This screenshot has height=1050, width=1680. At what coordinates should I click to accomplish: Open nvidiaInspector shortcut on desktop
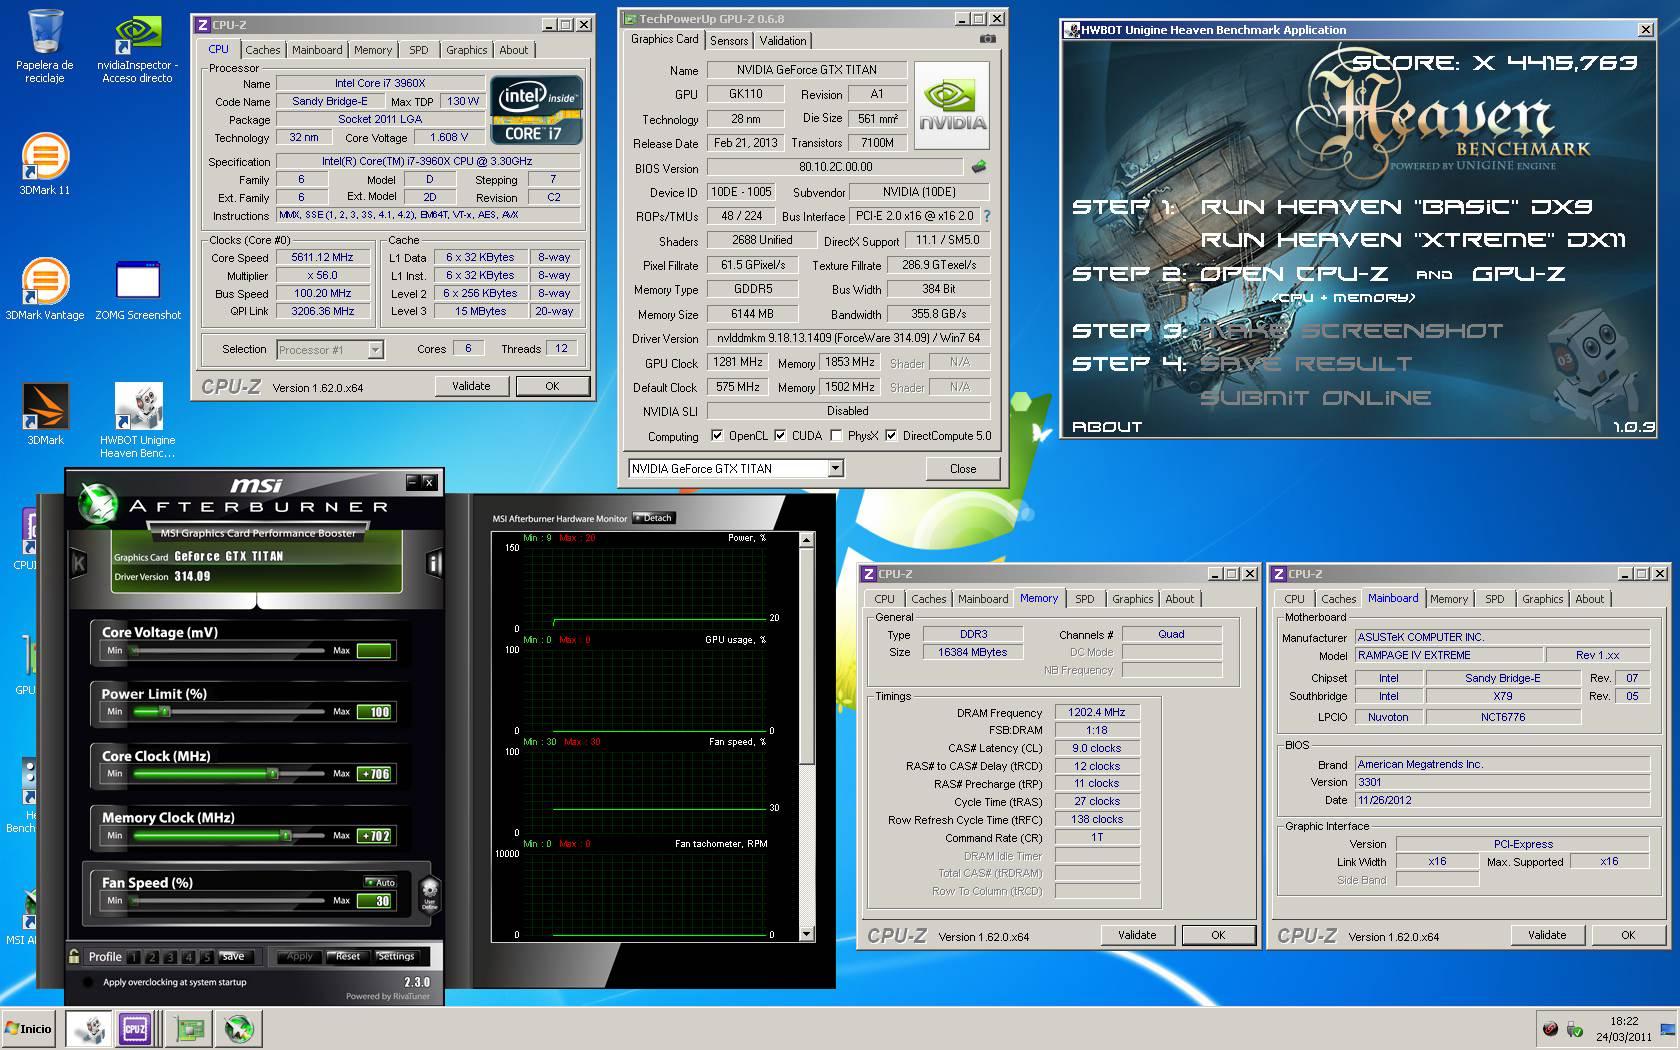[x=138, y=47]
